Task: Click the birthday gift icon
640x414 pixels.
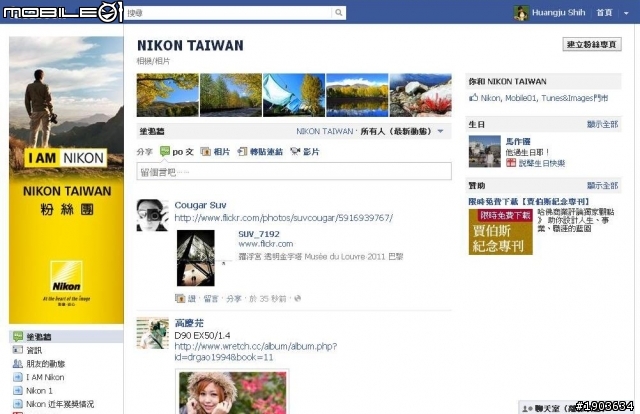Action: 511,163
